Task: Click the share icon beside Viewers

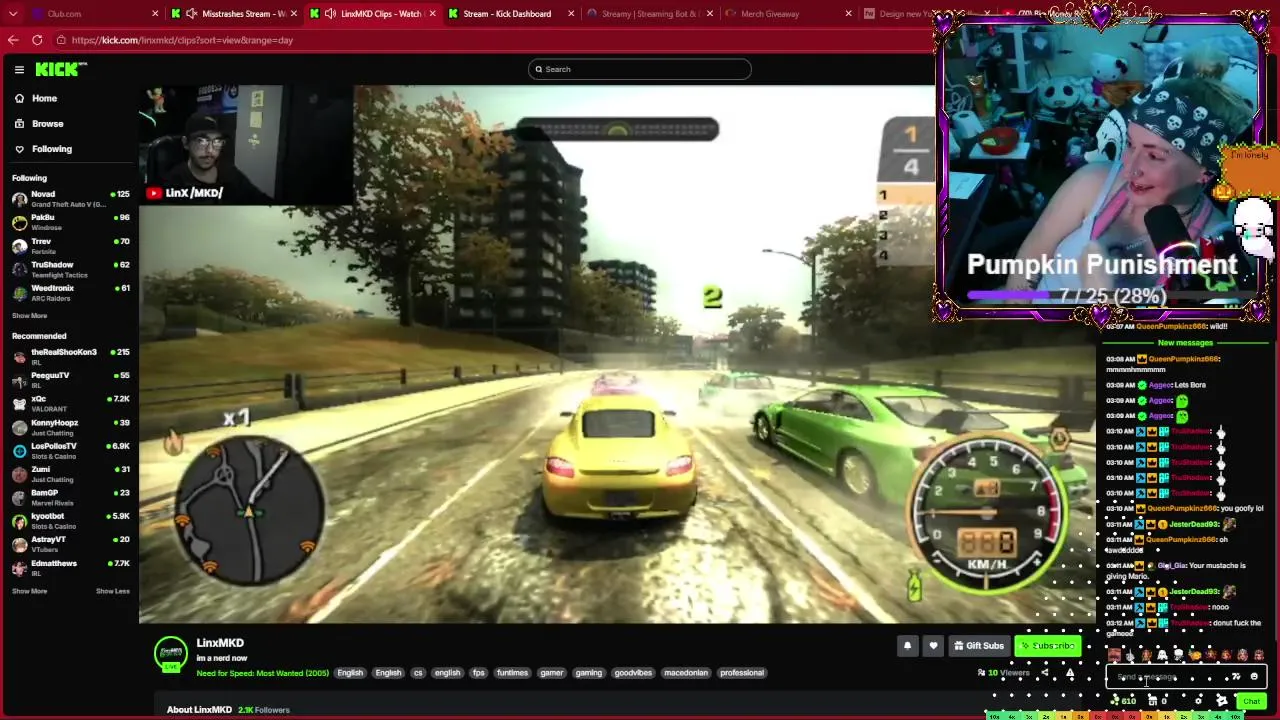Action: click(1046, 673)
